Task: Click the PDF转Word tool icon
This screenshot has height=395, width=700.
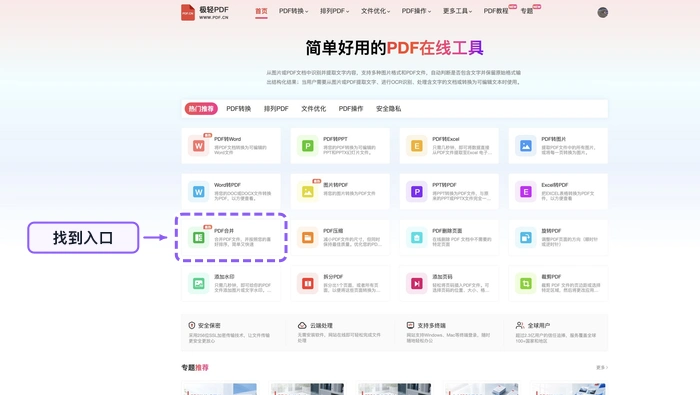Action: click(199, 146)
